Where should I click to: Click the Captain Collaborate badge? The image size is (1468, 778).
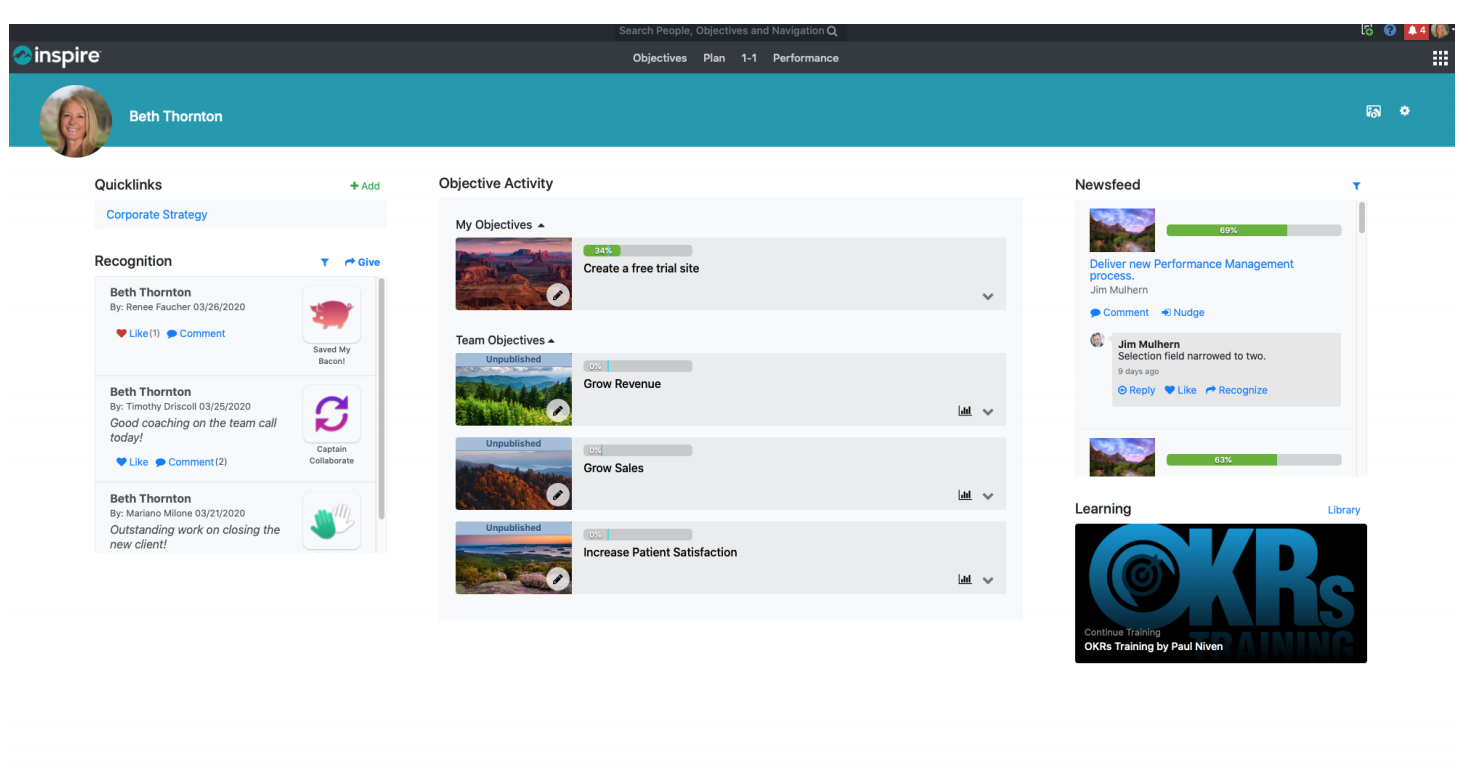pos(331,414)
